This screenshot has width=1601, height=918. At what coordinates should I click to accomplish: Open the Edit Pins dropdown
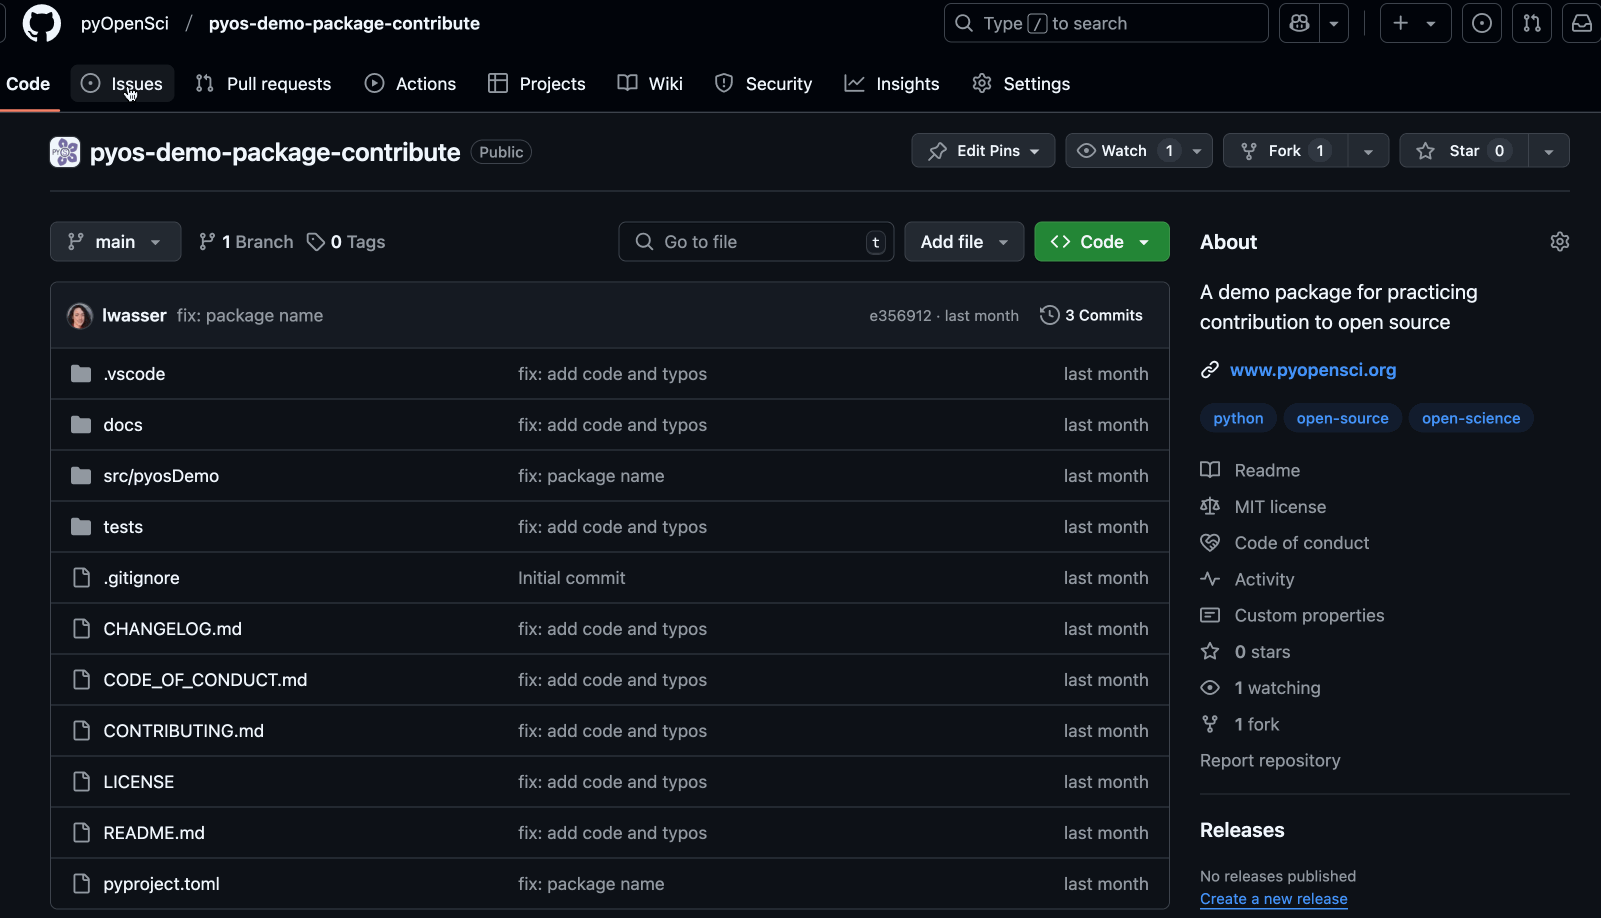click(983, 151)
